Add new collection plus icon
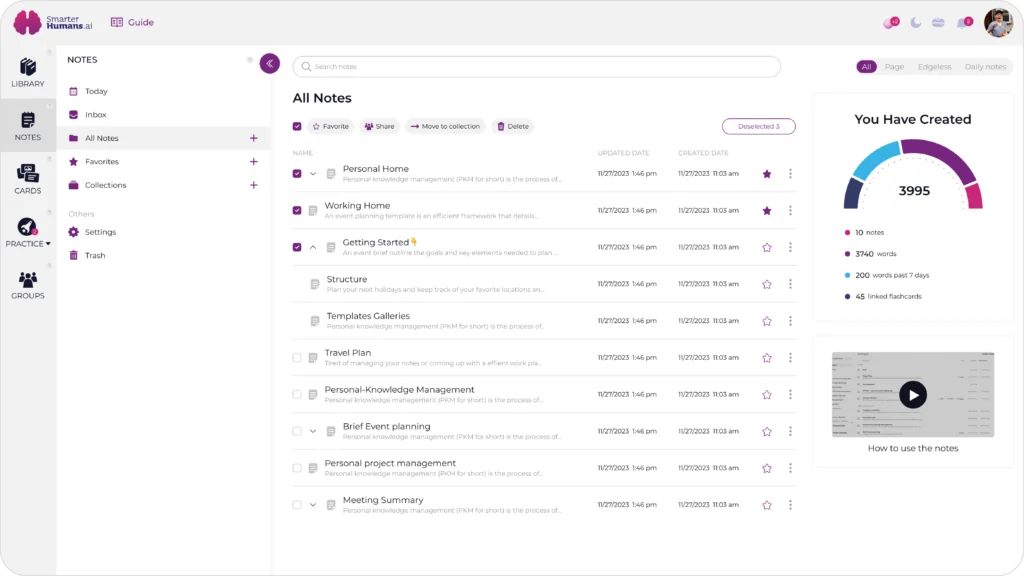 (253, 185)
